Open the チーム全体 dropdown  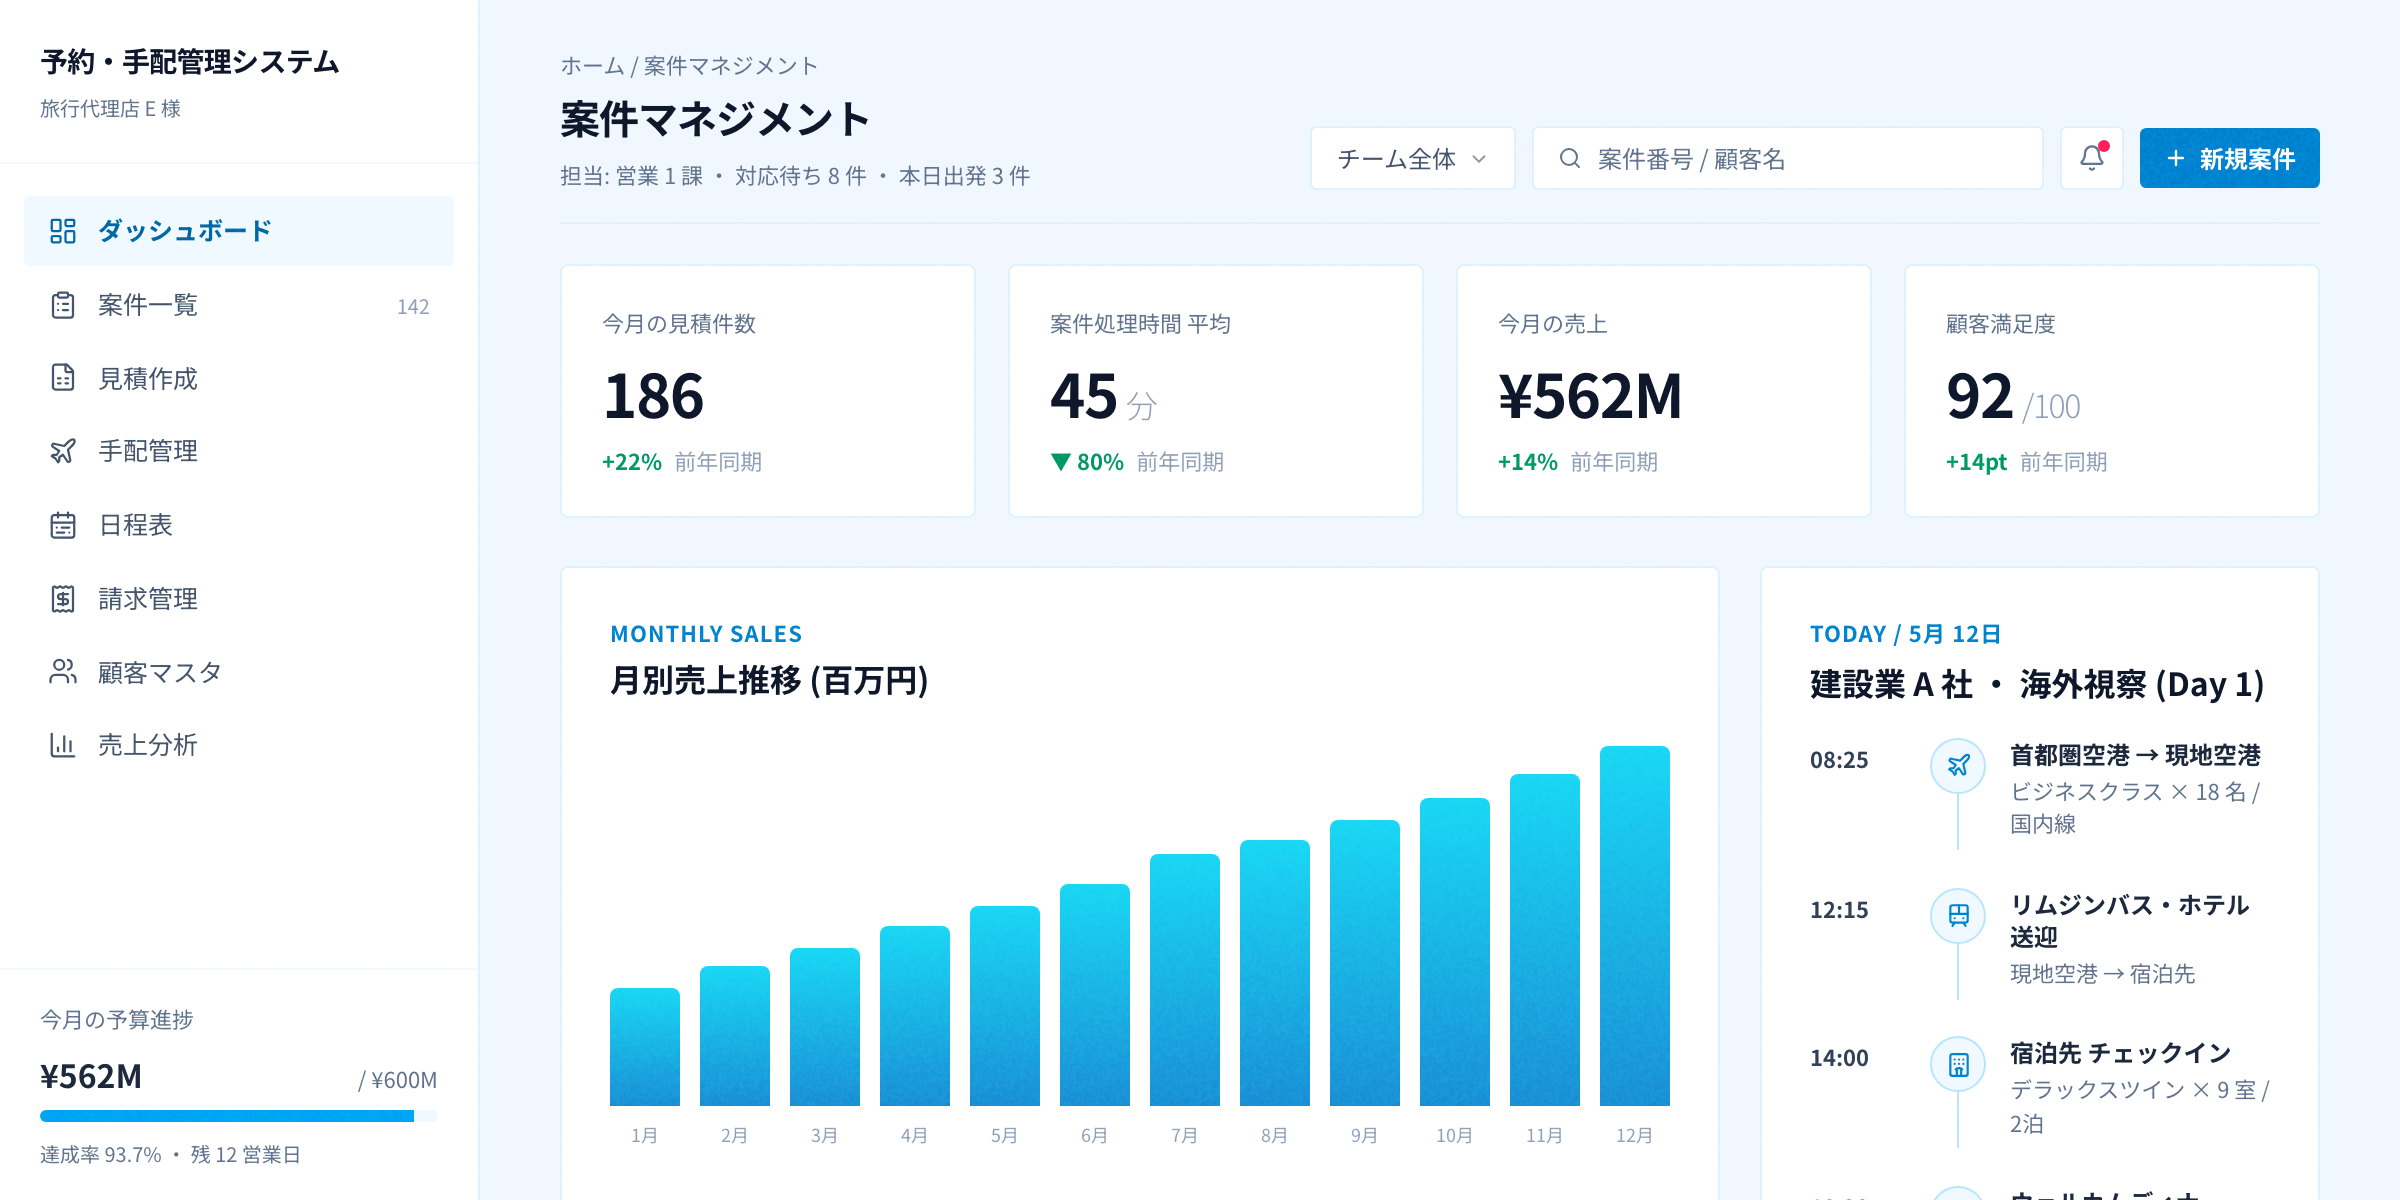(x=1411, y=157)
